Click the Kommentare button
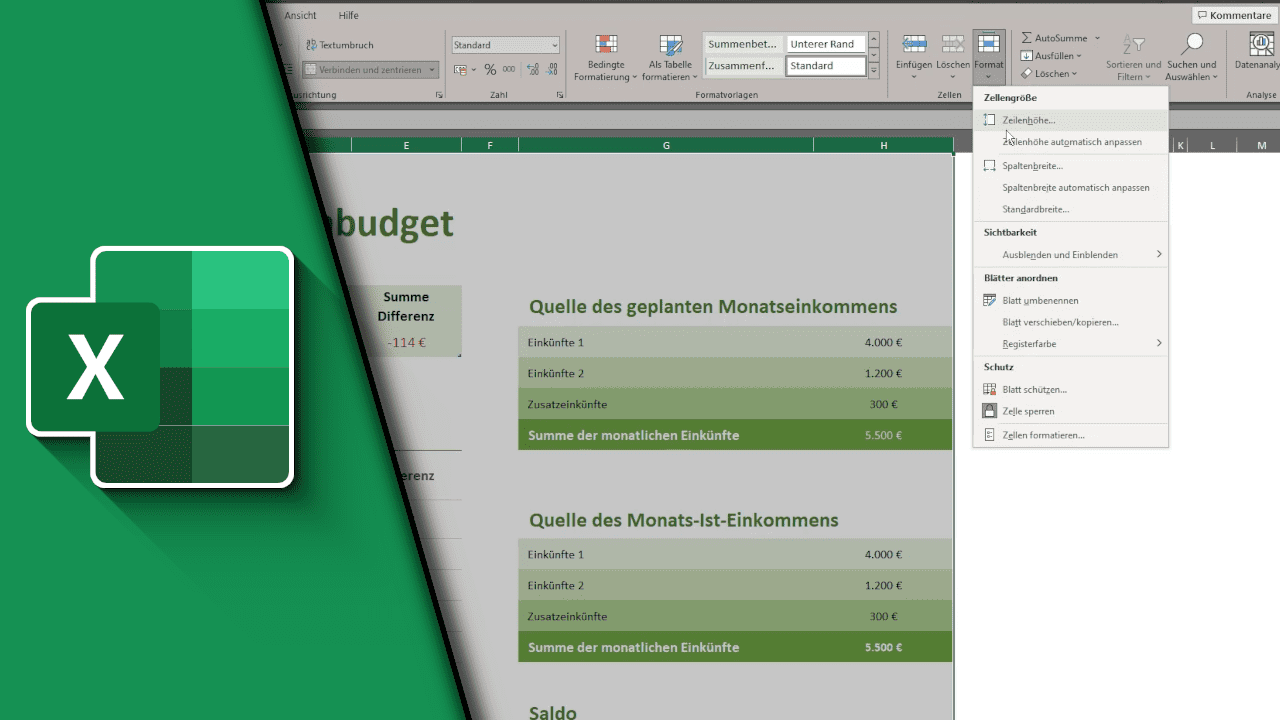 pyautogui.click(x=1234, y=16)
